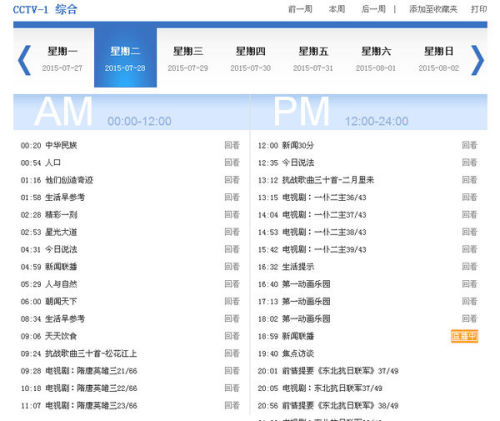Screen dimensions: 500x421
Task: Click program title 星光大道 at 02:53
Action: click(61, 232)
